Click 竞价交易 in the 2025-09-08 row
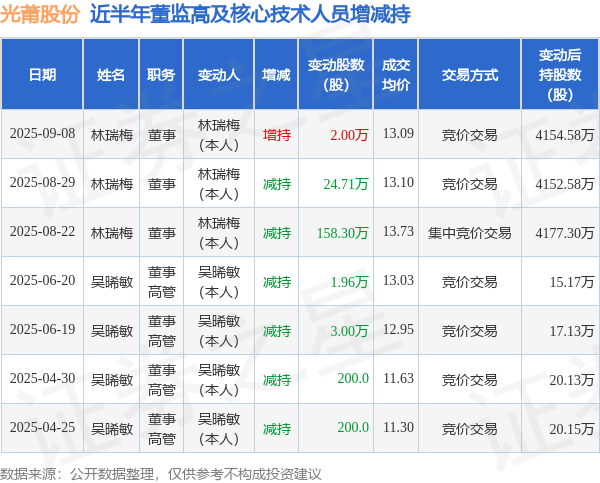Image resolution: width=600 pixels, height=483 pixels. 470,135
